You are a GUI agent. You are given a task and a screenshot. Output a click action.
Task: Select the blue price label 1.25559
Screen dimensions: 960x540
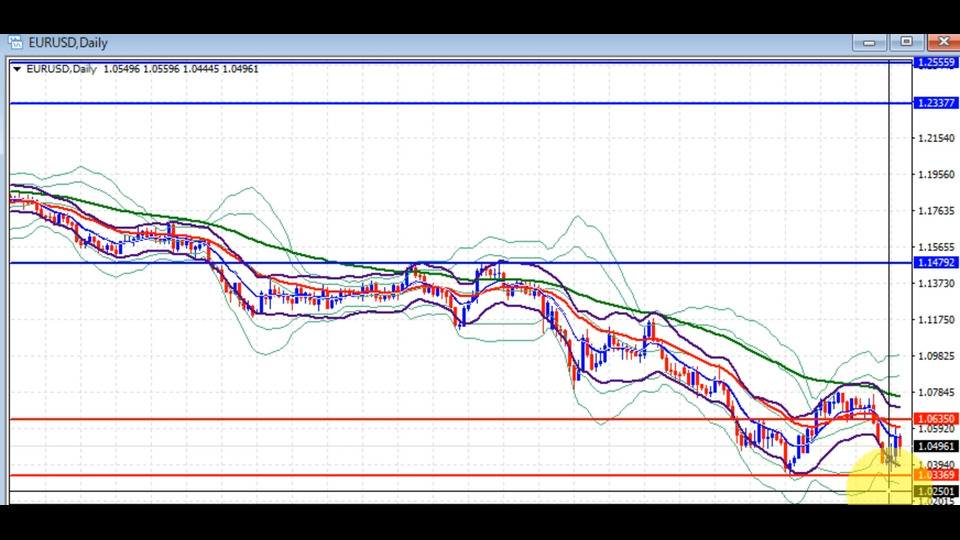pyautogui.click(x=935, y=62)
